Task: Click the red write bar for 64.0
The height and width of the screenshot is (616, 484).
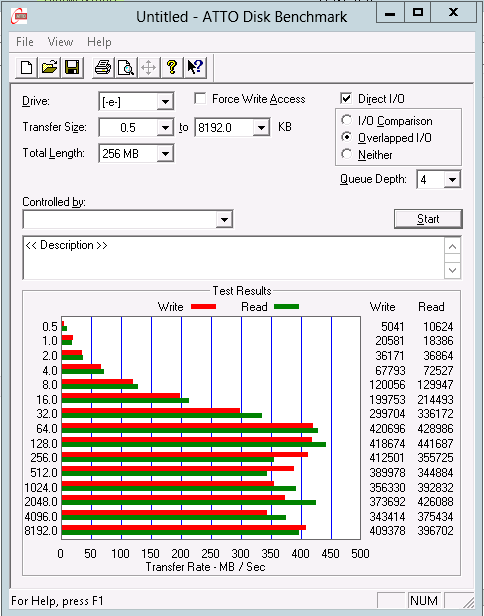Action: [187, 425]
